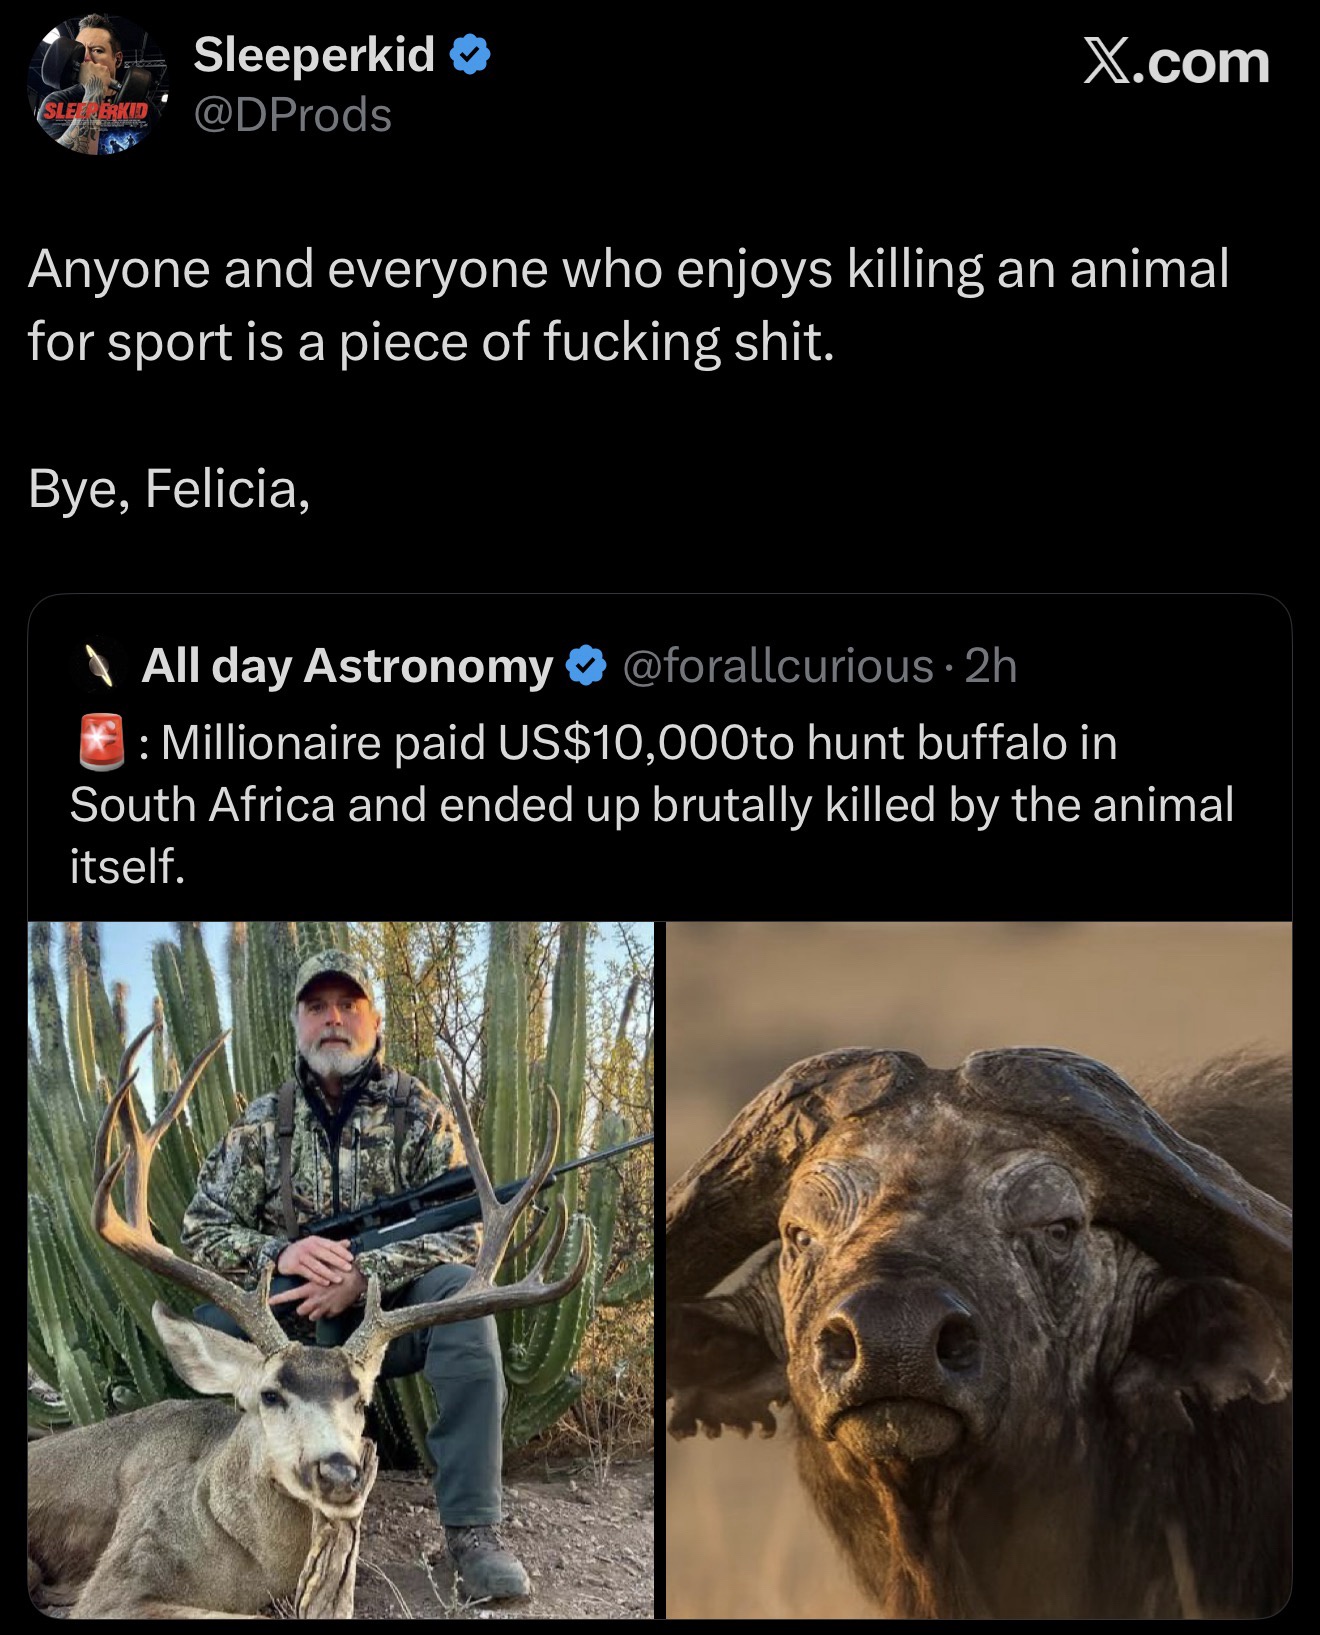
Task: Click All day Astronomy's verified checkmark badge
Action: [x=587, y=666]
